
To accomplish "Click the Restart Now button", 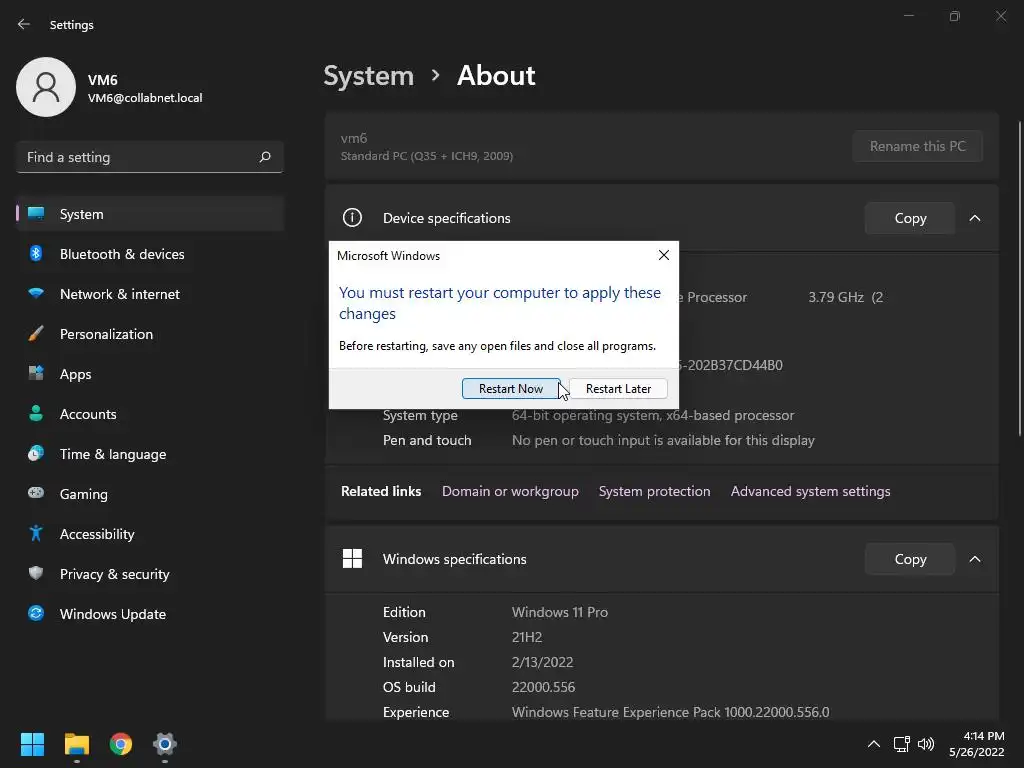I will [x=510, y=389].
